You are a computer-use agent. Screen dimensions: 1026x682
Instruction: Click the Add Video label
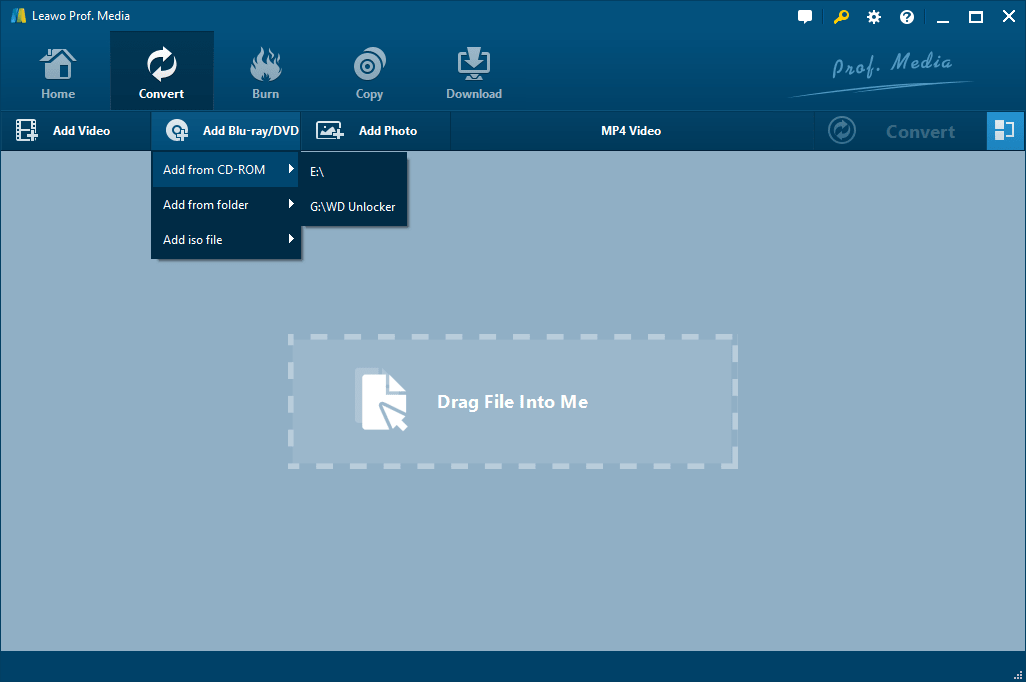pos(82,131)
